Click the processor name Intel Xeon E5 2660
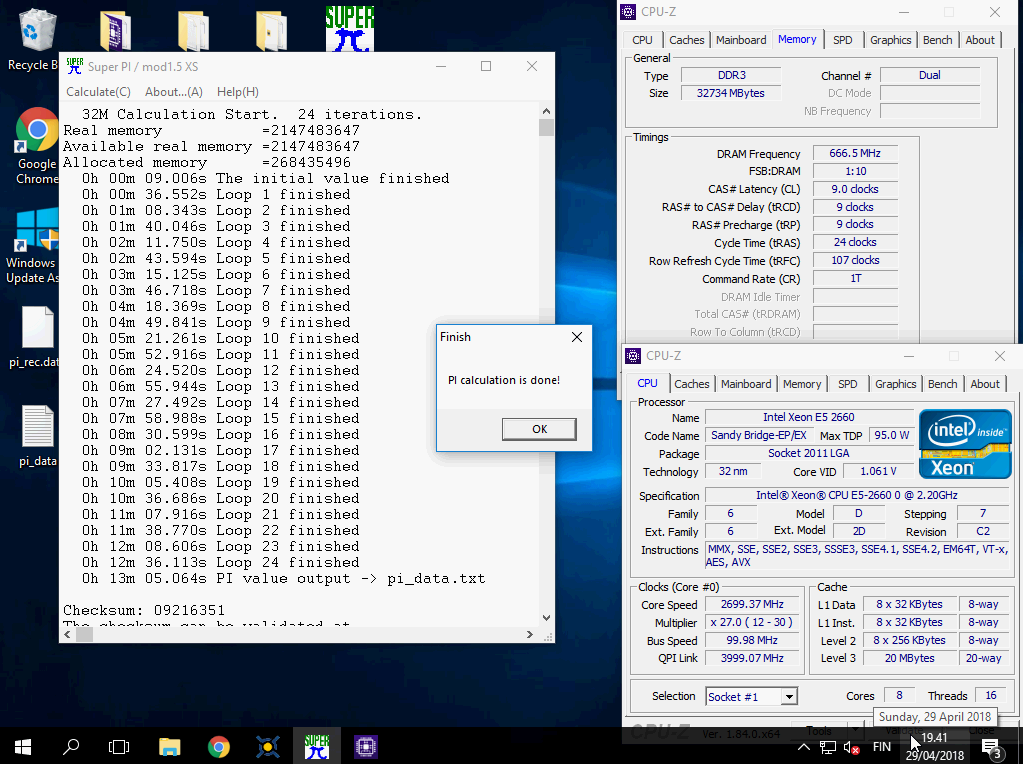1023x764 pixels. tap(809, 417)
